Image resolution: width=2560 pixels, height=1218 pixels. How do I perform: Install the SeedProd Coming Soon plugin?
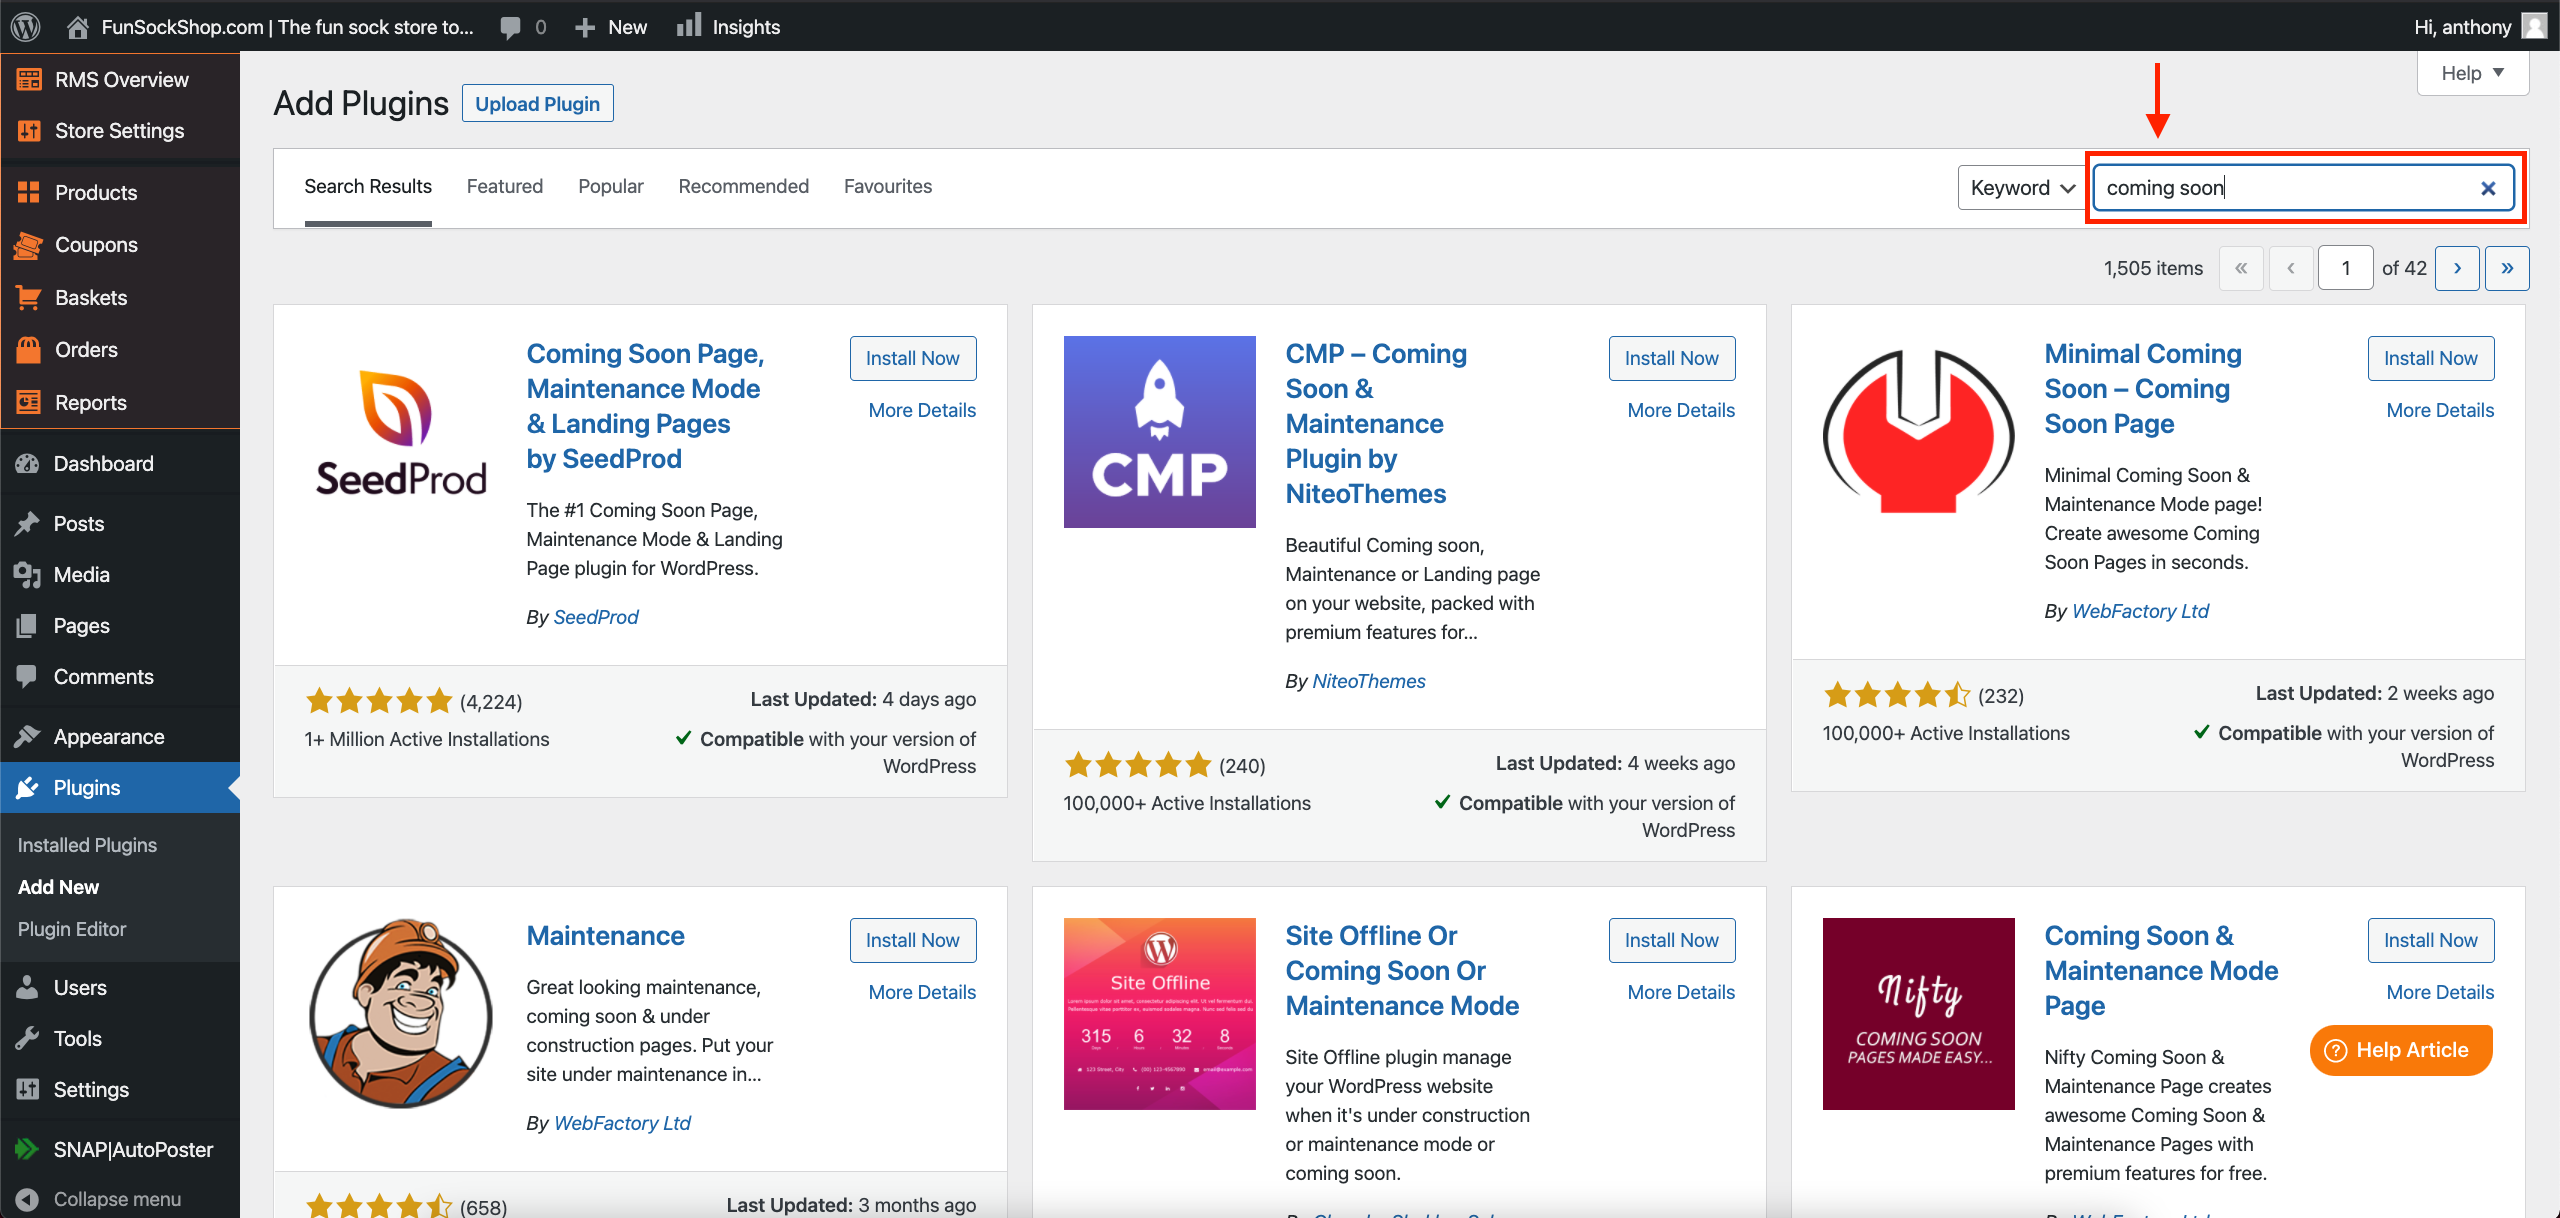(912, 358)
